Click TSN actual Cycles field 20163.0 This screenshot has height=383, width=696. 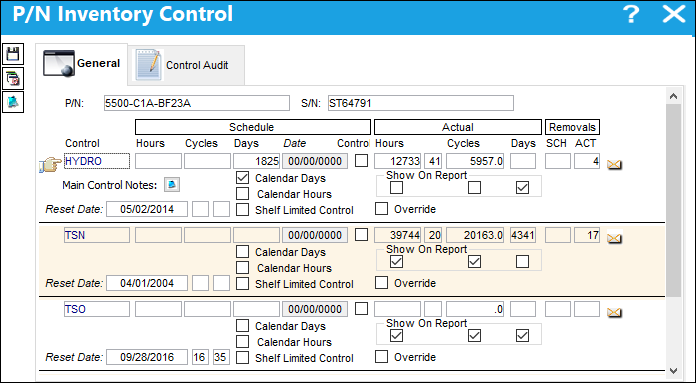tap(475, 235)
